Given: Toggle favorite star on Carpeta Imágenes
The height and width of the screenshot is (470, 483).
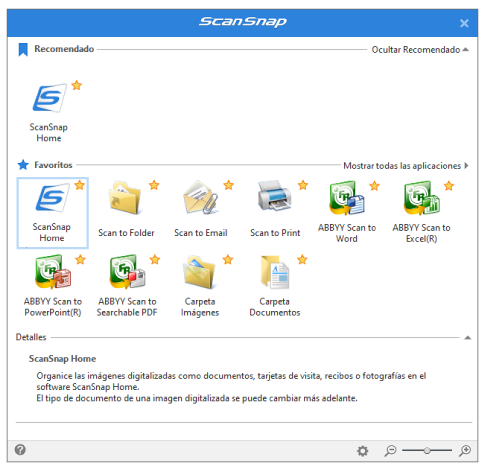Looking at the screenshot, I should 228,259.
